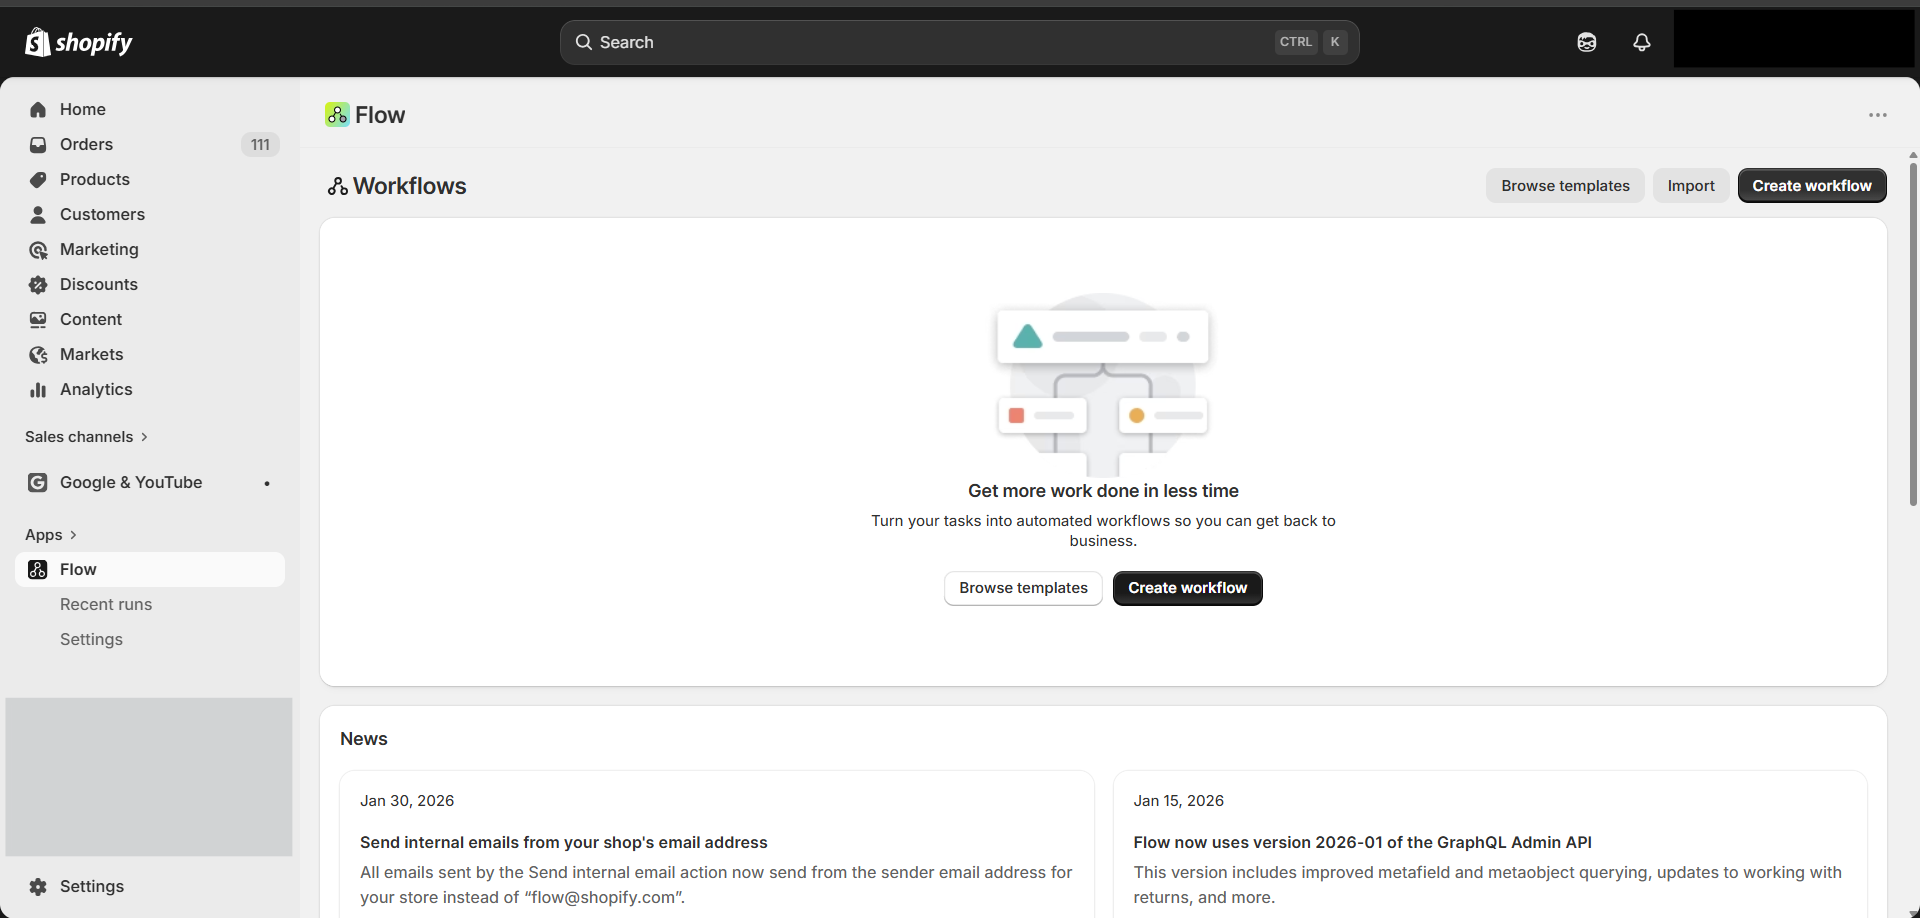Screen dimensions: 1920x918
Task: Click the Analytics bar chart icon
Action: click(38, 390)
